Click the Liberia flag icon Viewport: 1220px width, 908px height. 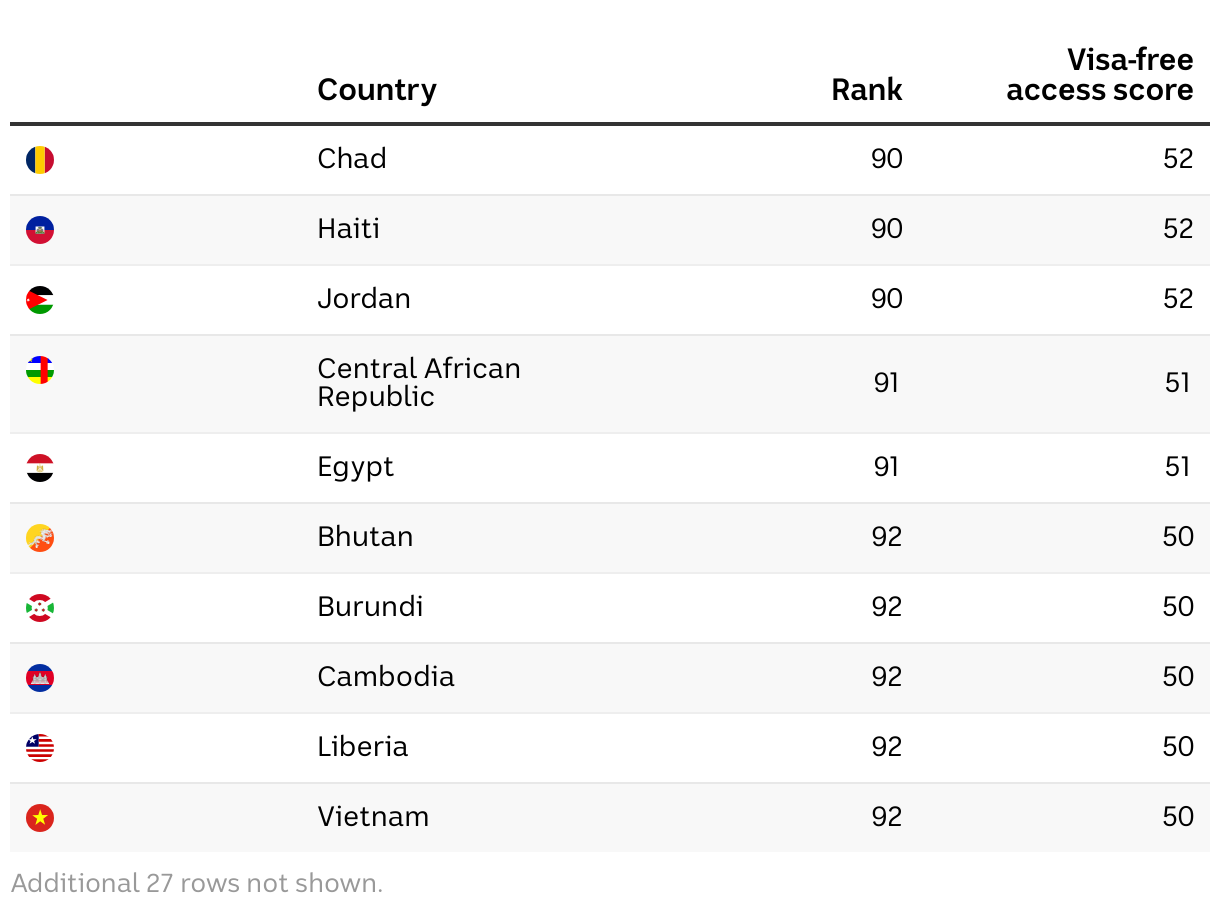[x=40, y=748]
